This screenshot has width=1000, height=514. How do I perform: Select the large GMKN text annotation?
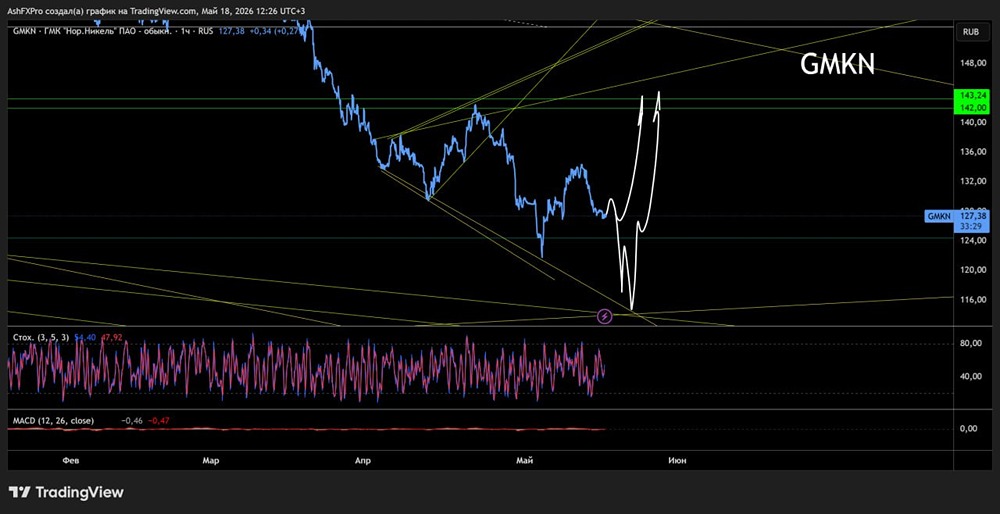(837, 64)
